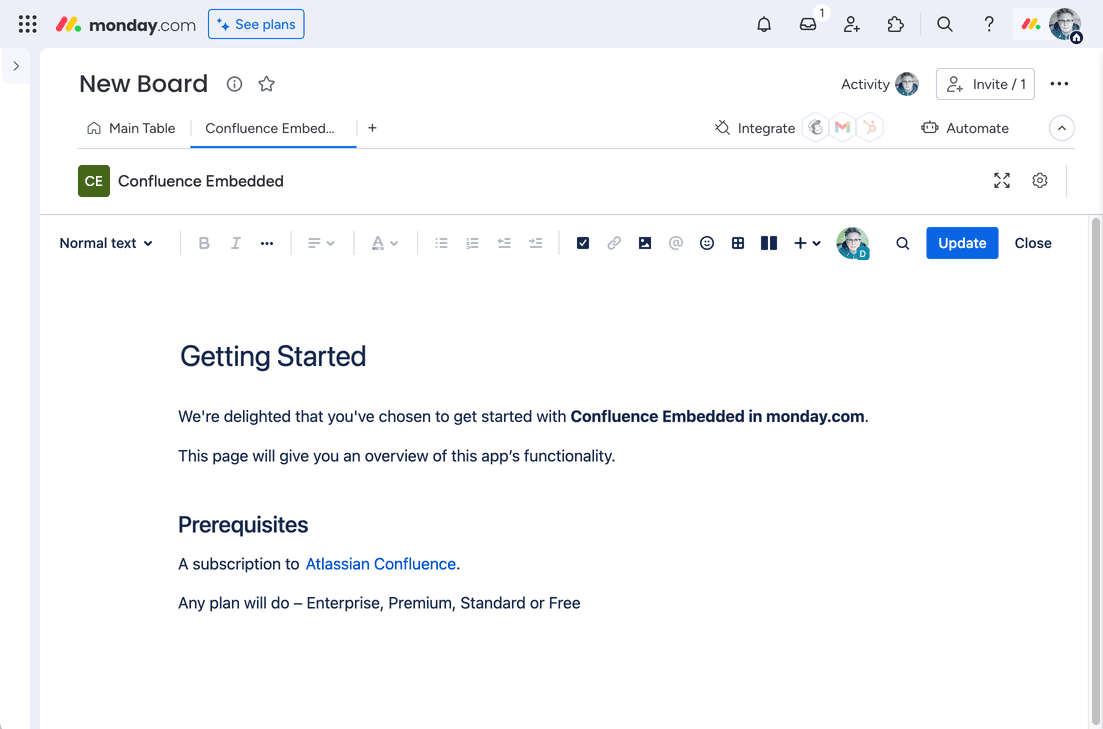The width and height of the screenshot is (1103, 729).
Task: Select the Confluence Embedded view tab
Action: (x=270, y=128)
